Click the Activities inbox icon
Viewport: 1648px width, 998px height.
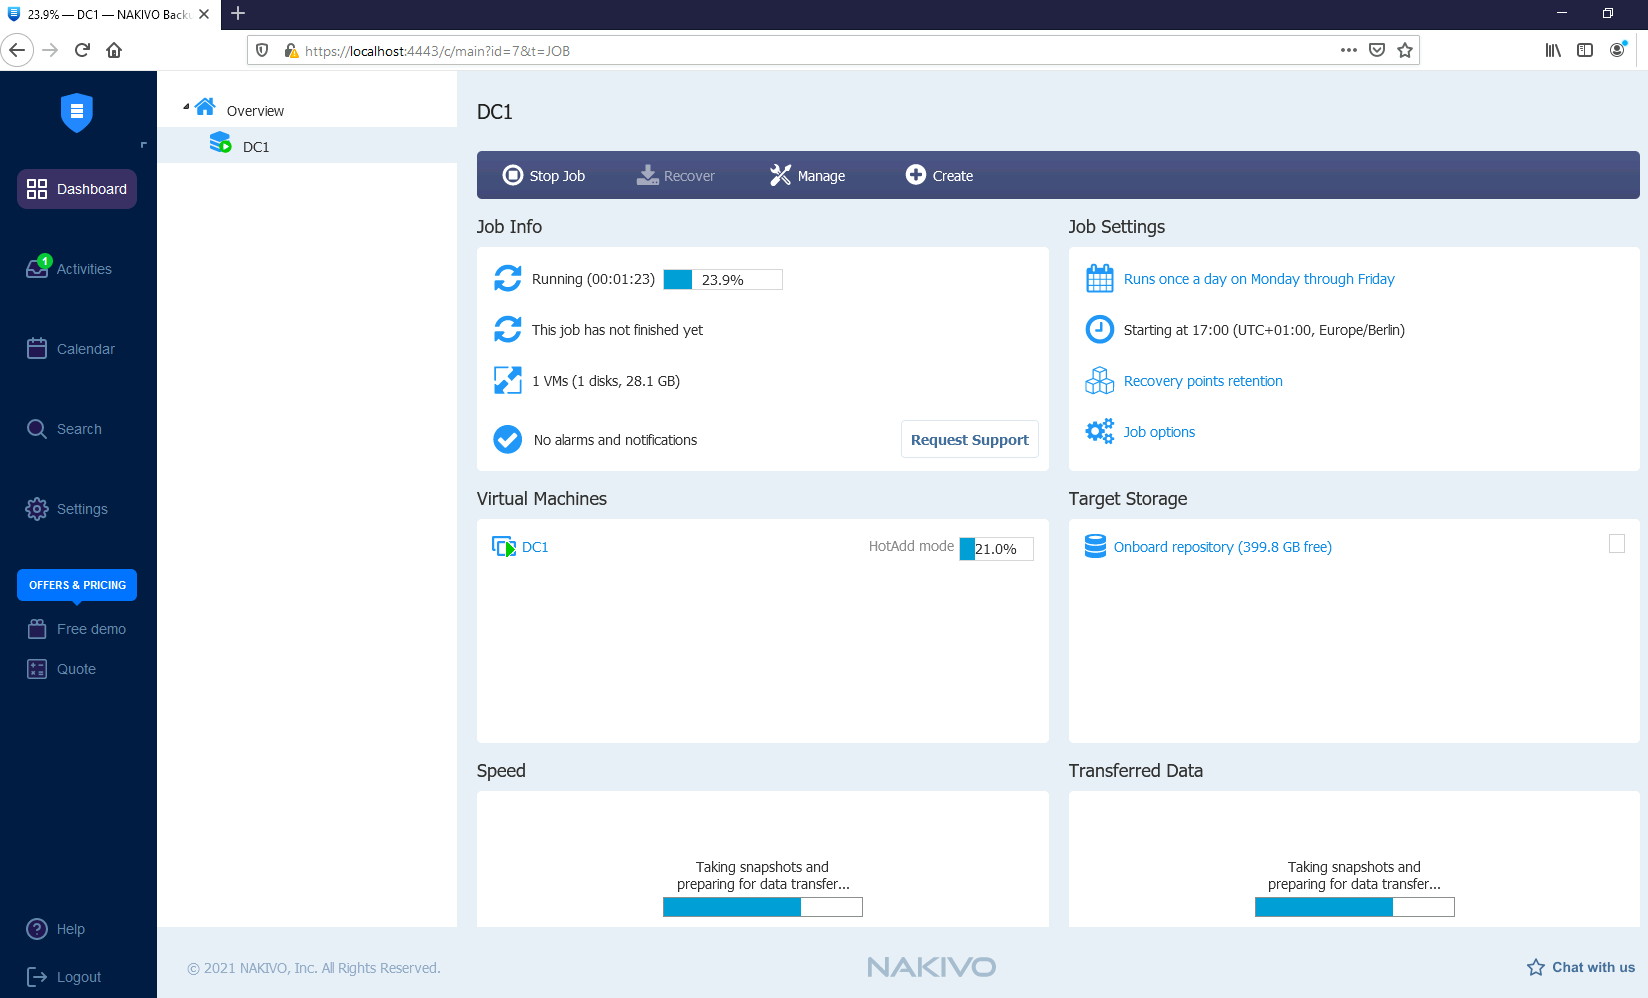tap(37, 268)
